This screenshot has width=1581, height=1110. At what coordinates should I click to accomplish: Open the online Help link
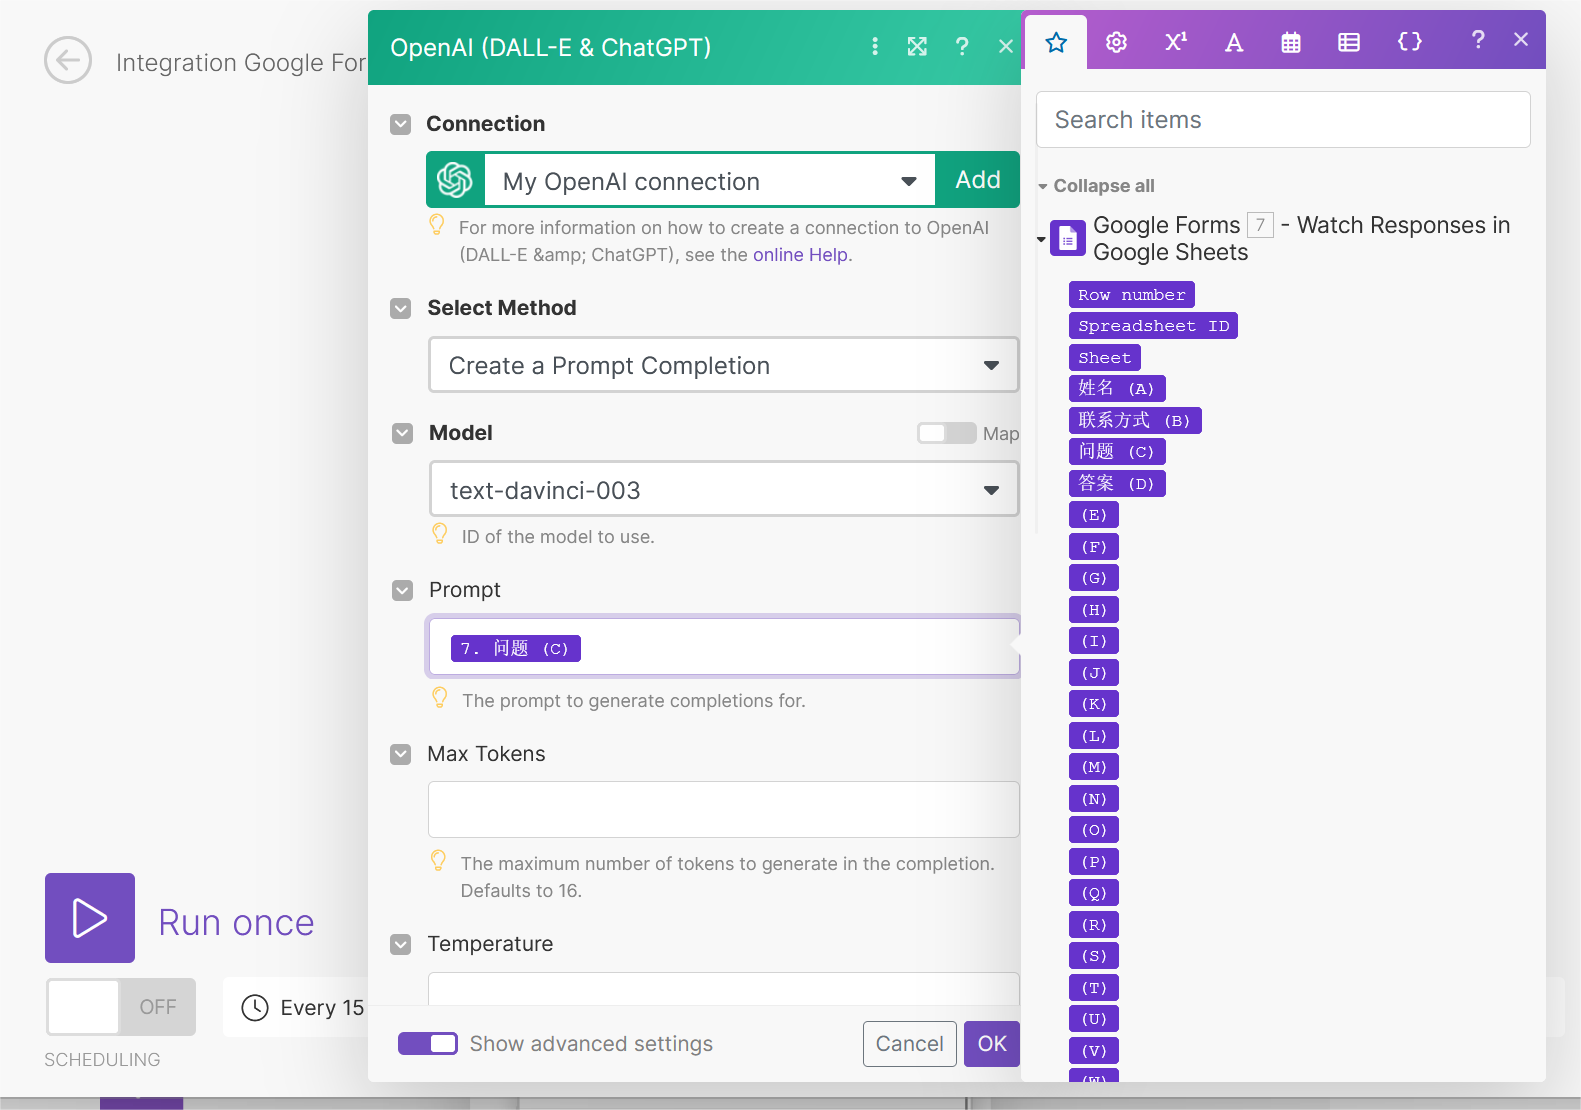[x=800, y=255]
